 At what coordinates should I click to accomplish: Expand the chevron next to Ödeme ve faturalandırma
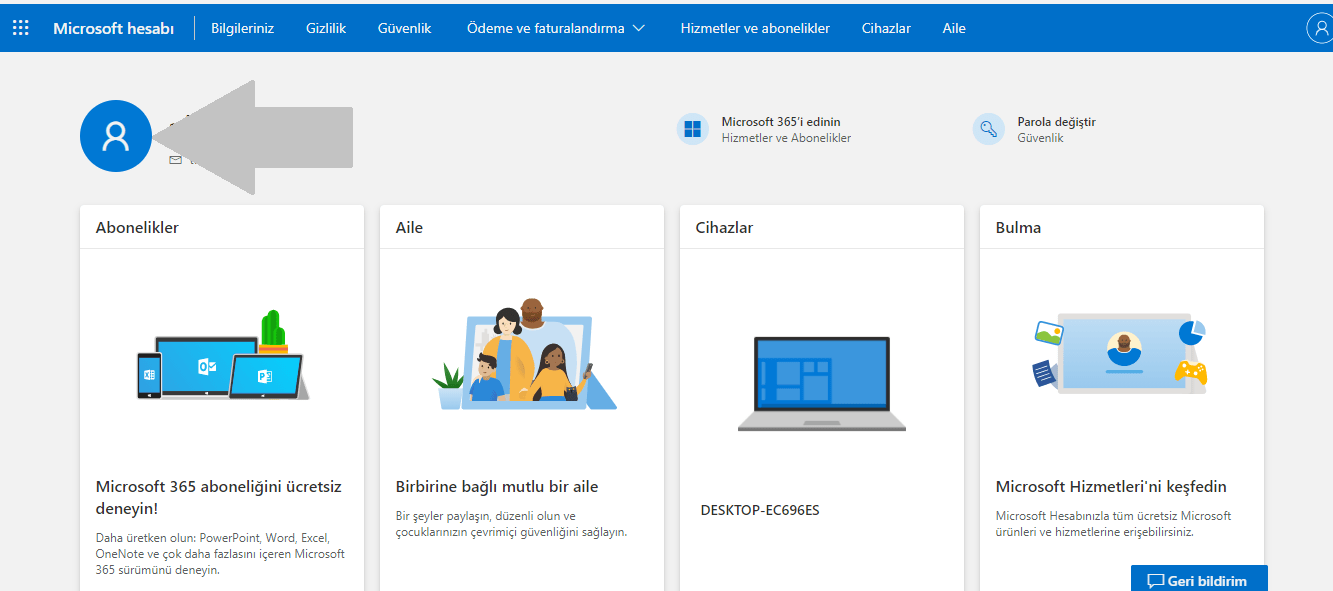[x=640, y=28]
